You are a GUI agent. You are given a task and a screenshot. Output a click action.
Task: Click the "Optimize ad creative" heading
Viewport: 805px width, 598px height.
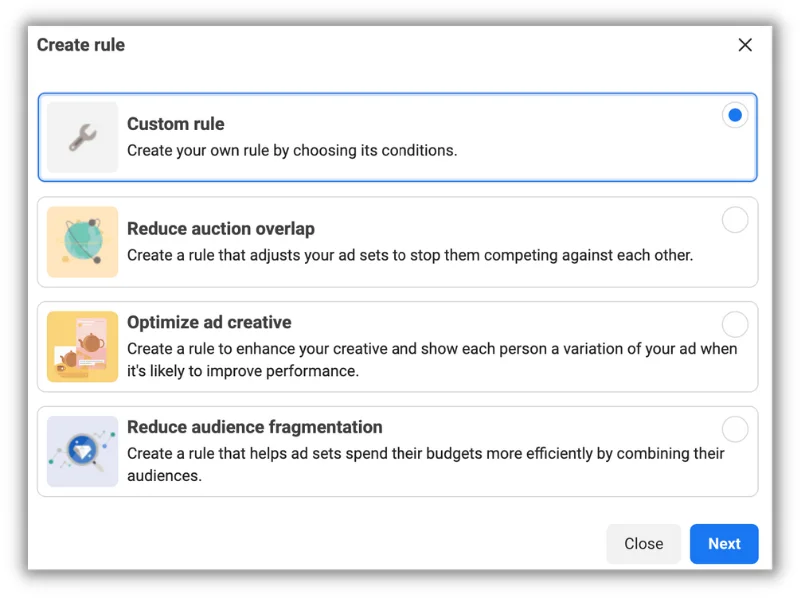(x=209, y=323)
